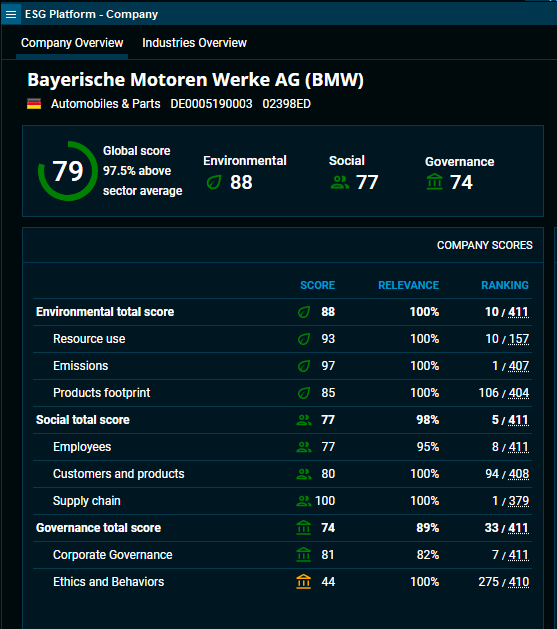Open the 411 ranking link for Social total score
Viewport: 557px width, 629px height.
(518, 420)
